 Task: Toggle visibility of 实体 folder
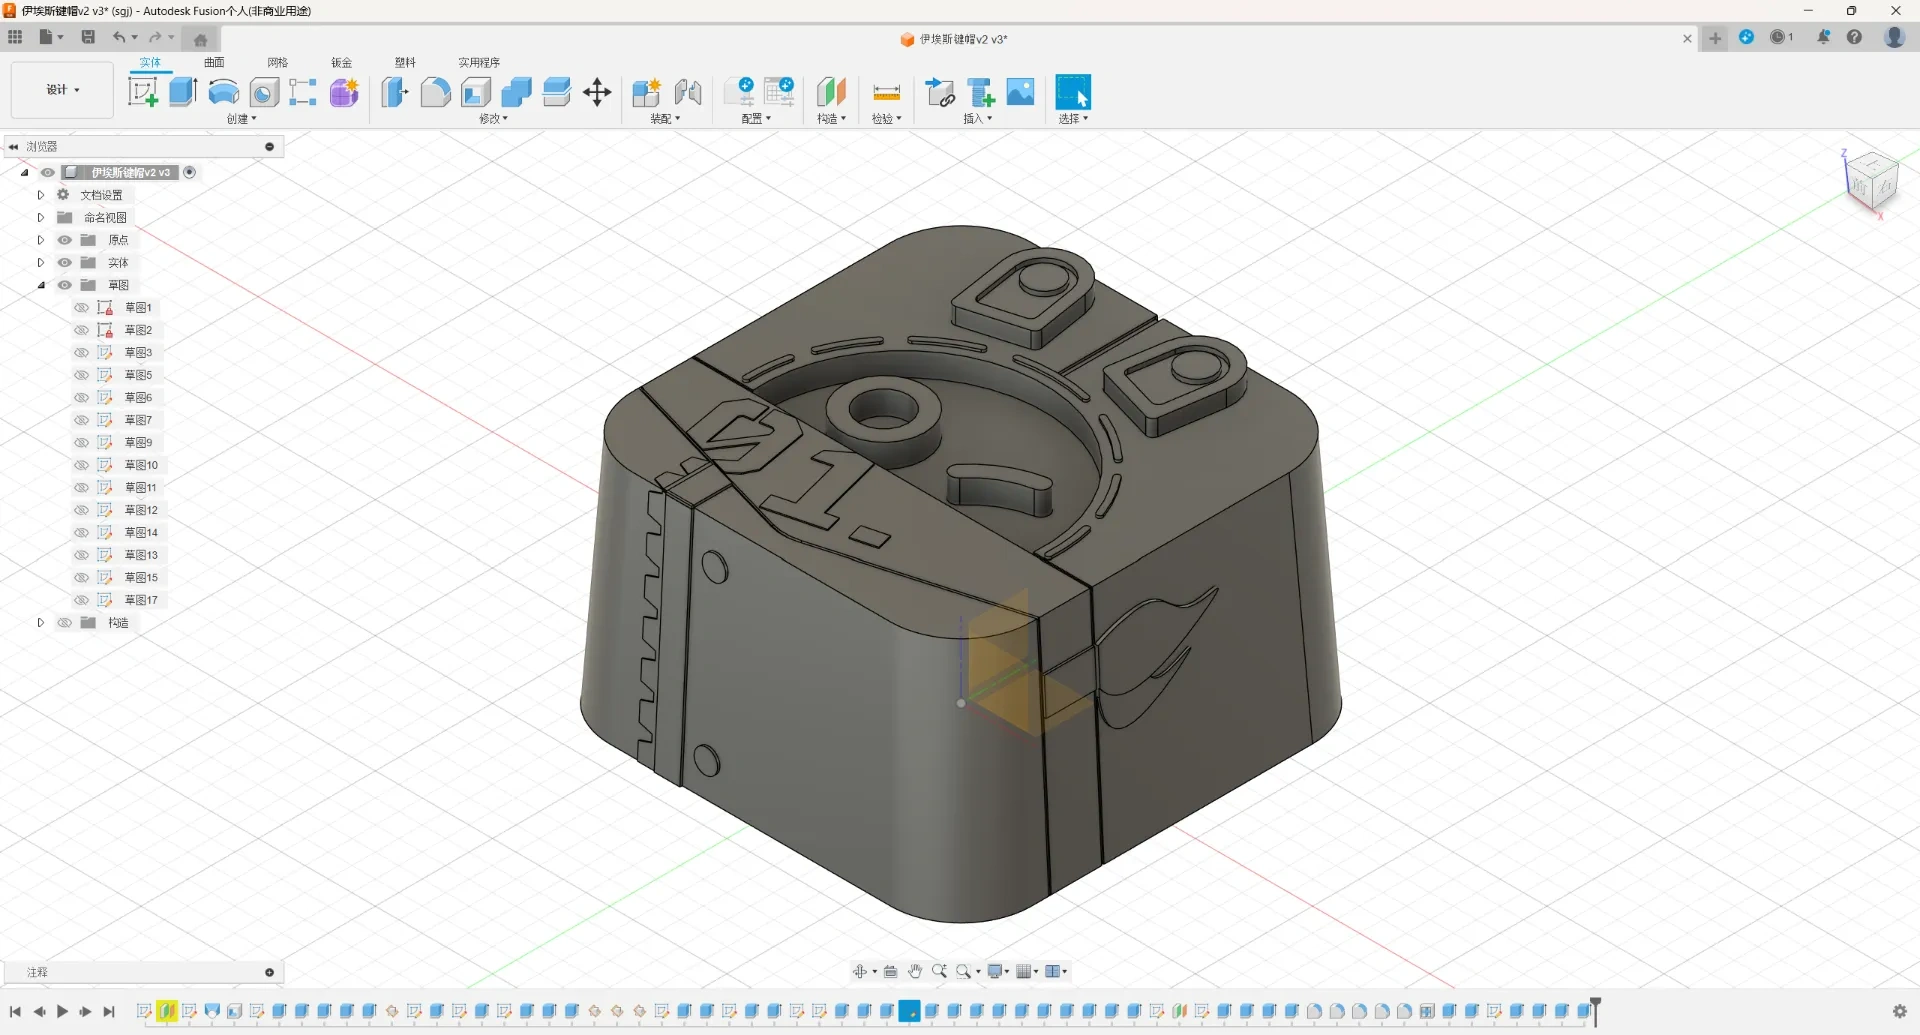coord(65,262)
